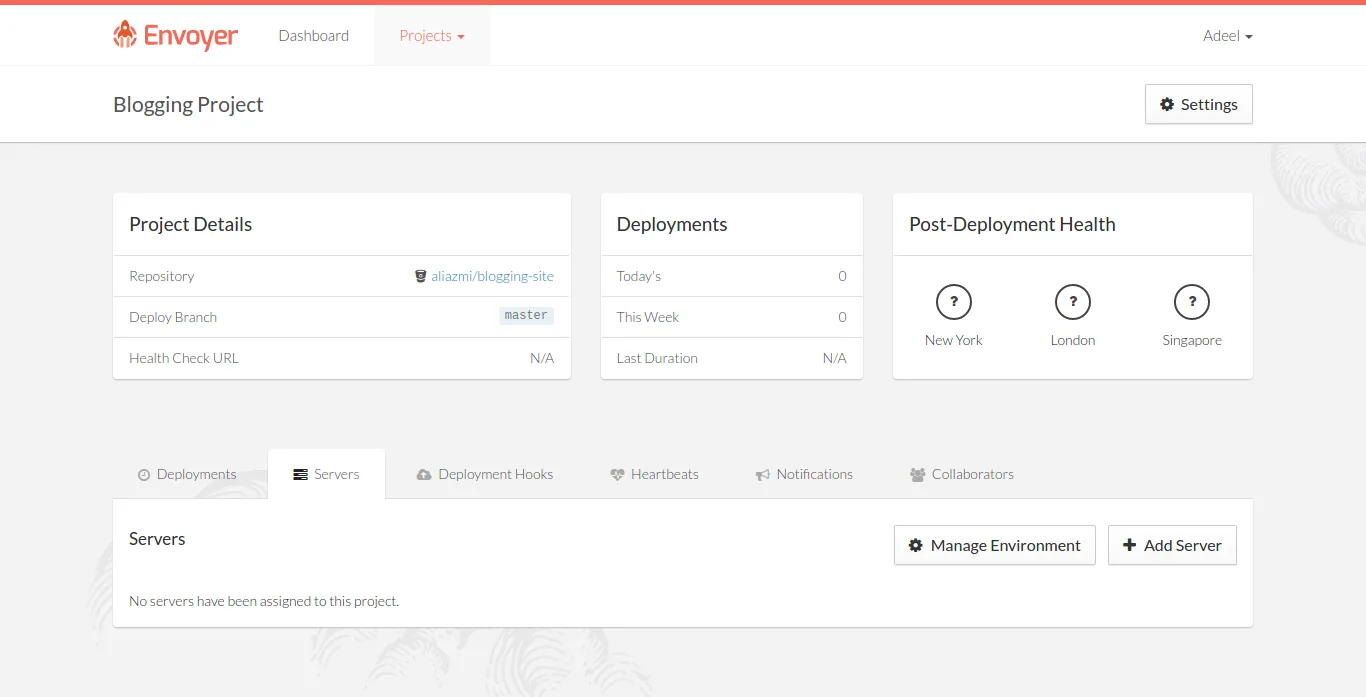1366x697 pixels.
Task: Open the aliazmi/blogging-site repository link
Action: [492, 276]
